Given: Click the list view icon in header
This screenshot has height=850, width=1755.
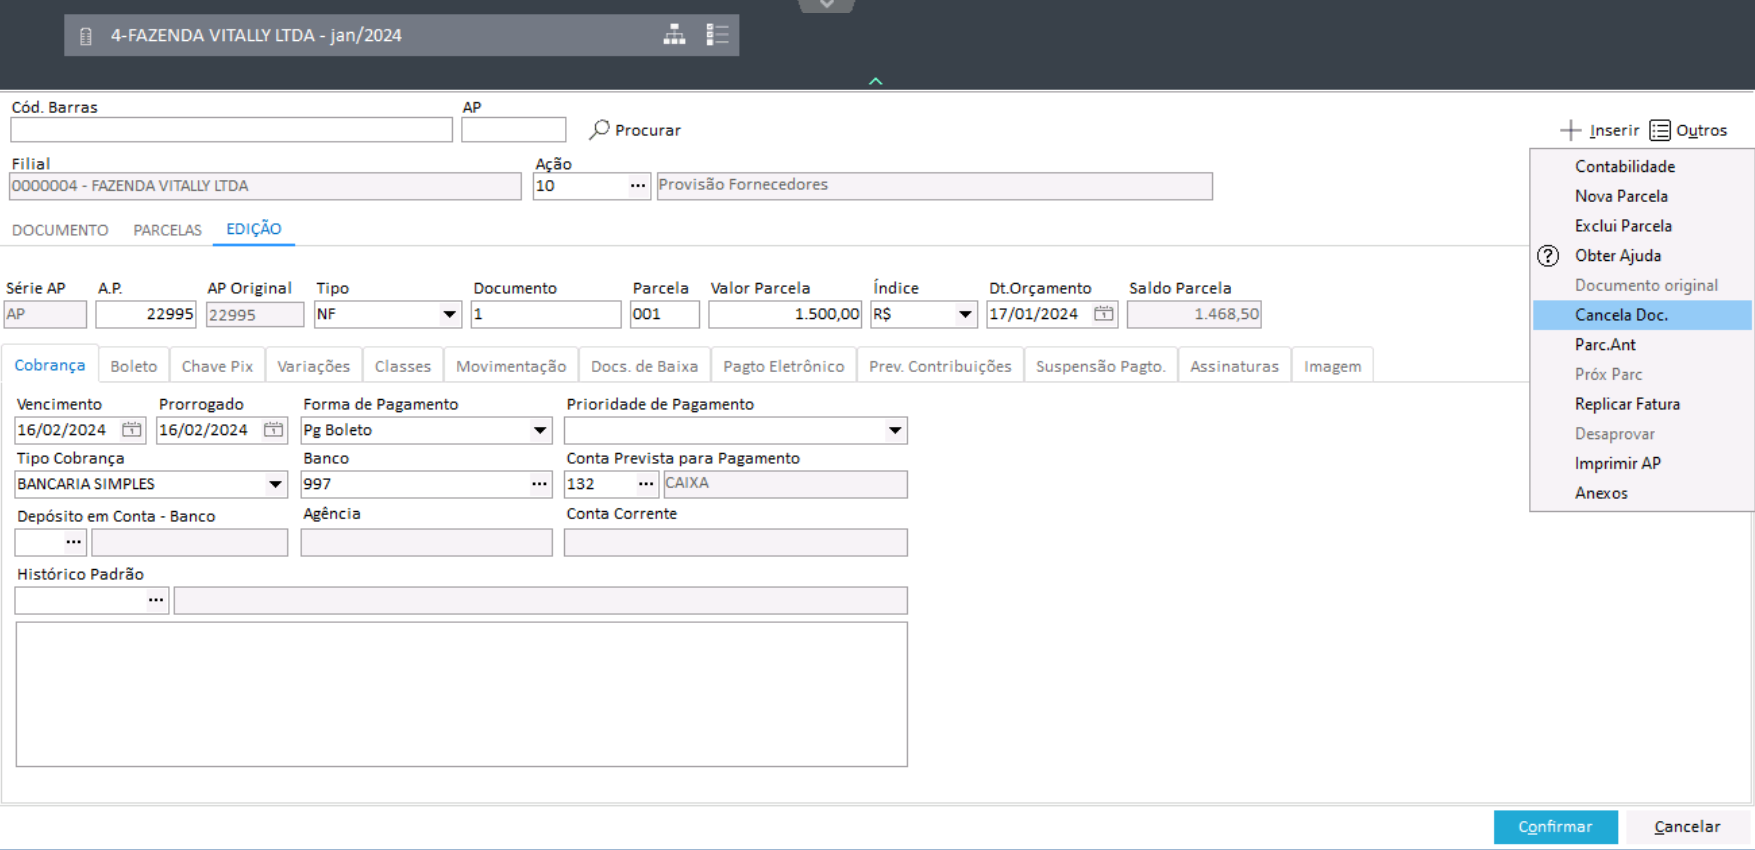Looking at the screenshot, I should click(x=717, y=35).
